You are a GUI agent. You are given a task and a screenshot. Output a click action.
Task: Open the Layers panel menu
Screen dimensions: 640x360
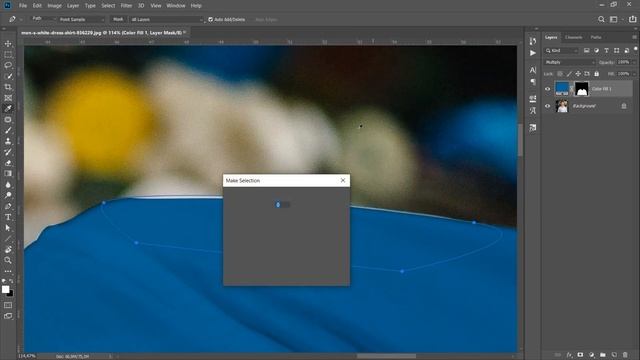pyautogui.click(x=634, y=37)
